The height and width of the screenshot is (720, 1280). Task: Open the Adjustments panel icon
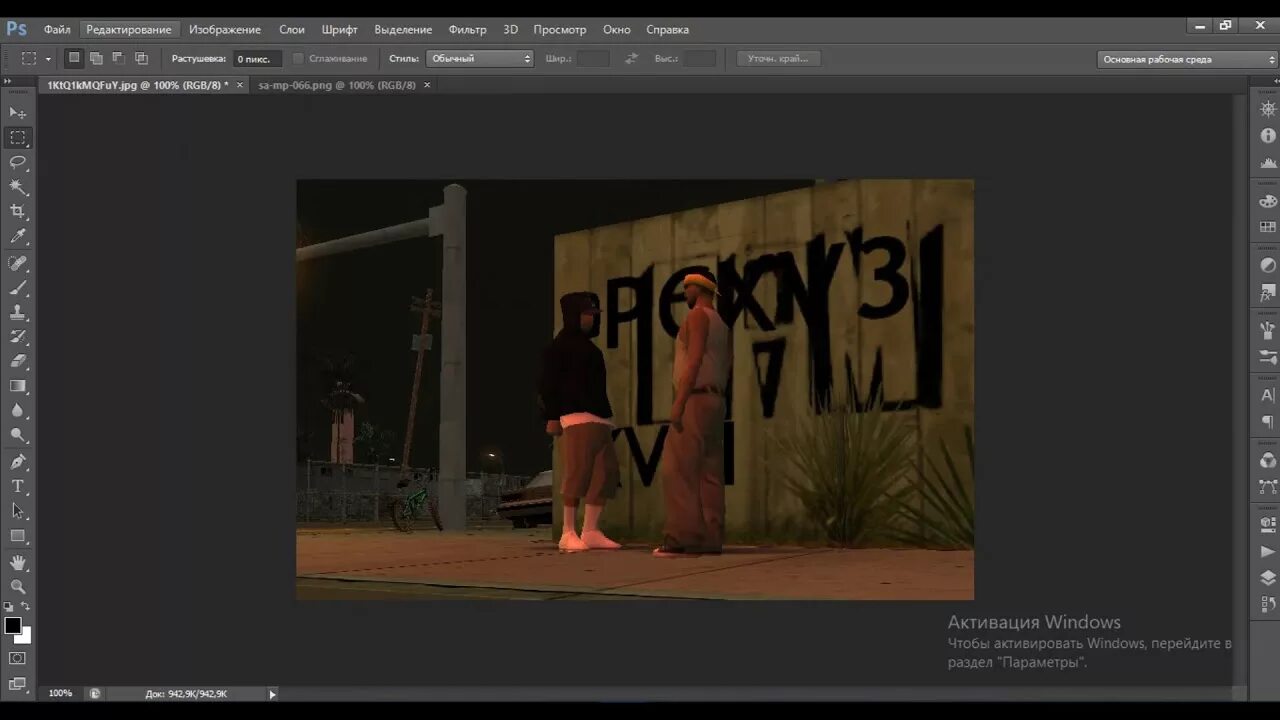[x=1268, y=266]
